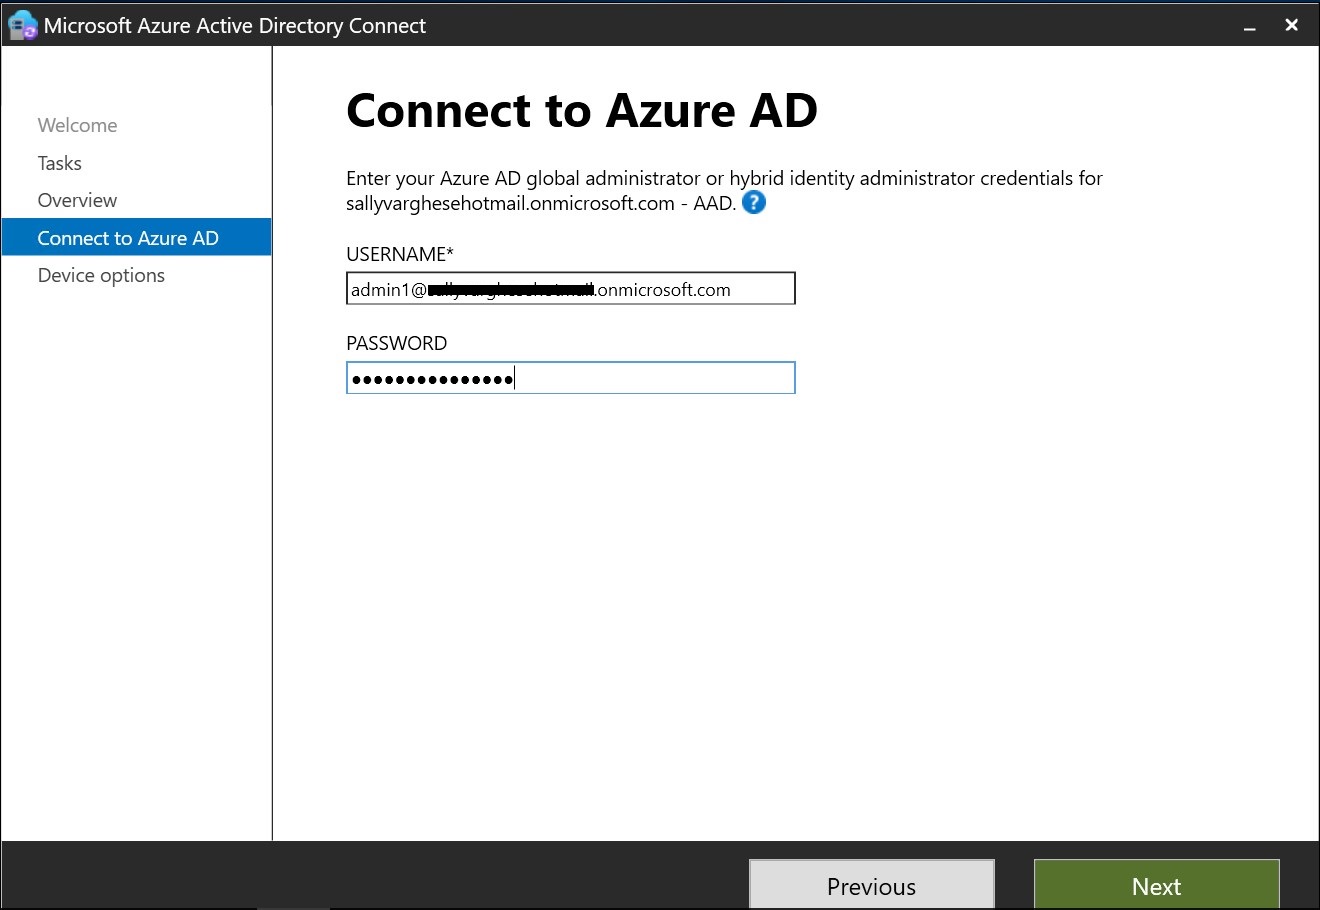
Task: Go to the Welcome step
Action: pos(77,125)
